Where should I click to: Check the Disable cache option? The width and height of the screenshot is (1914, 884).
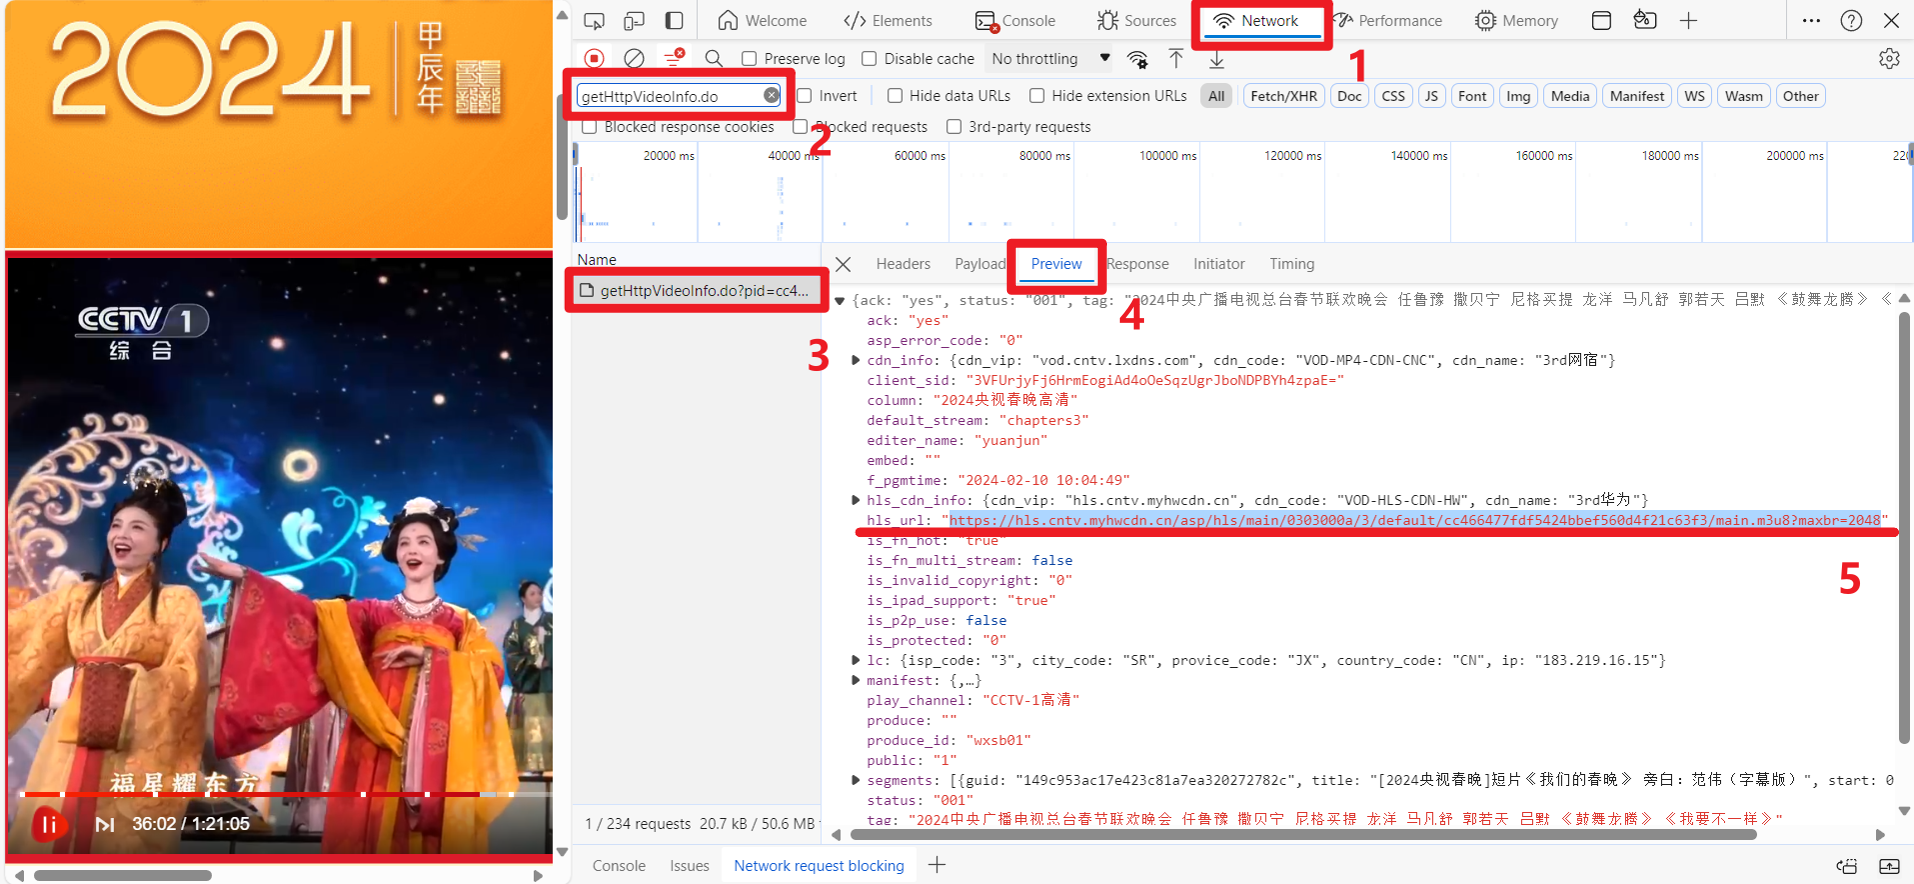[869, 59]
